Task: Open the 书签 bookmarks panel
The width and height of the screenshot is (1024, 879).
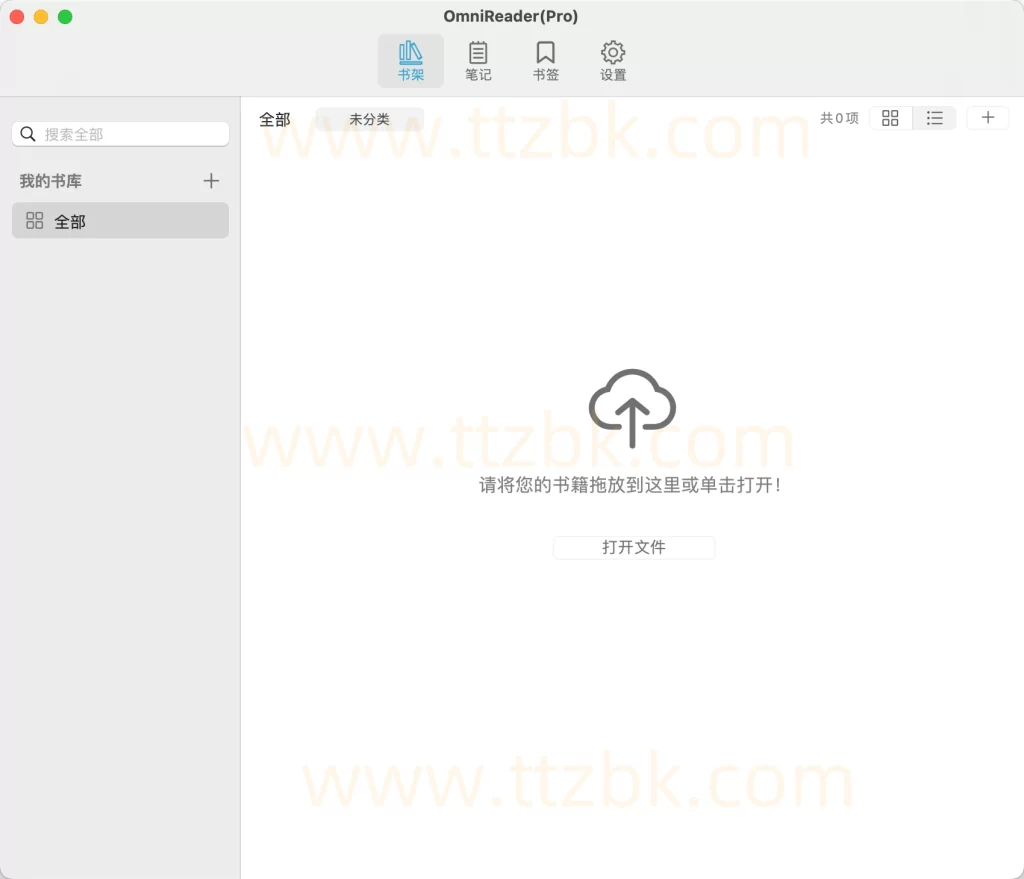Action: click(546, 60)
